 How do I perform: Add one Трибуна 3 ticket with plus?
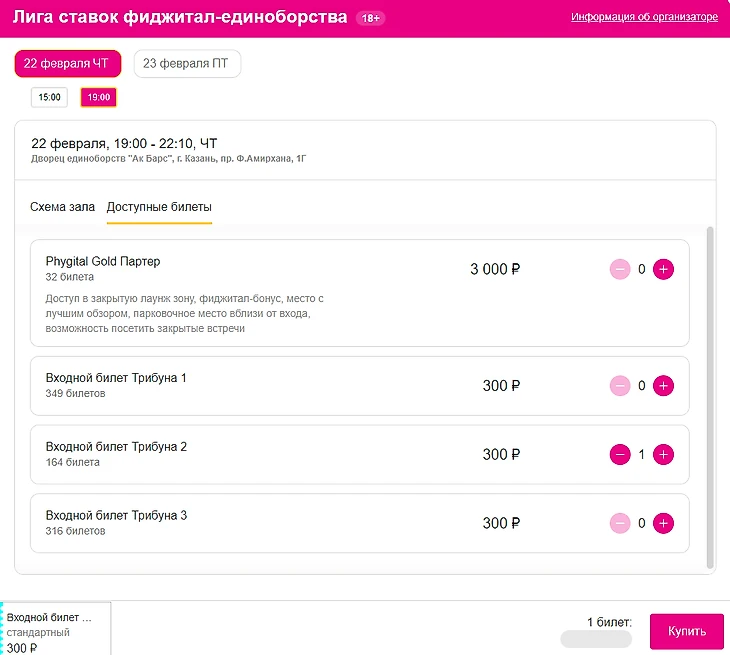(663, 523)
